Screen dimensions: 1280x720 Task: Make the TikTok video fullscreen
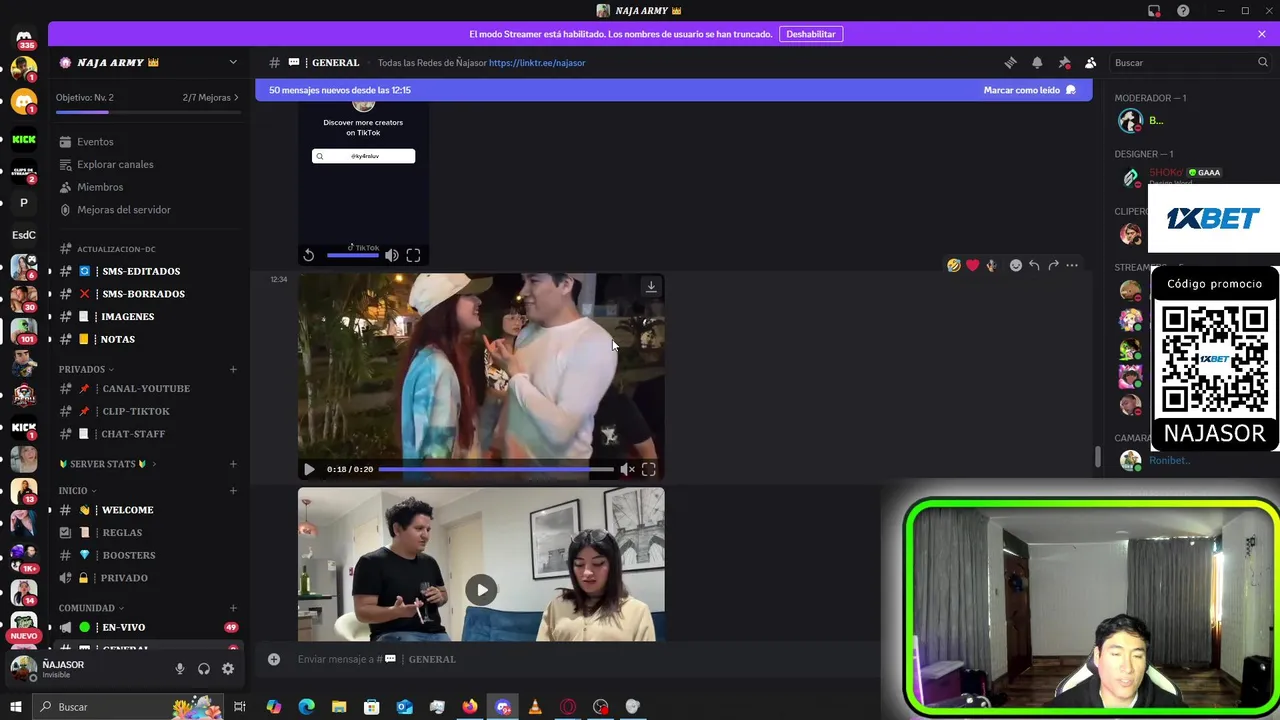tap(413, 255)
